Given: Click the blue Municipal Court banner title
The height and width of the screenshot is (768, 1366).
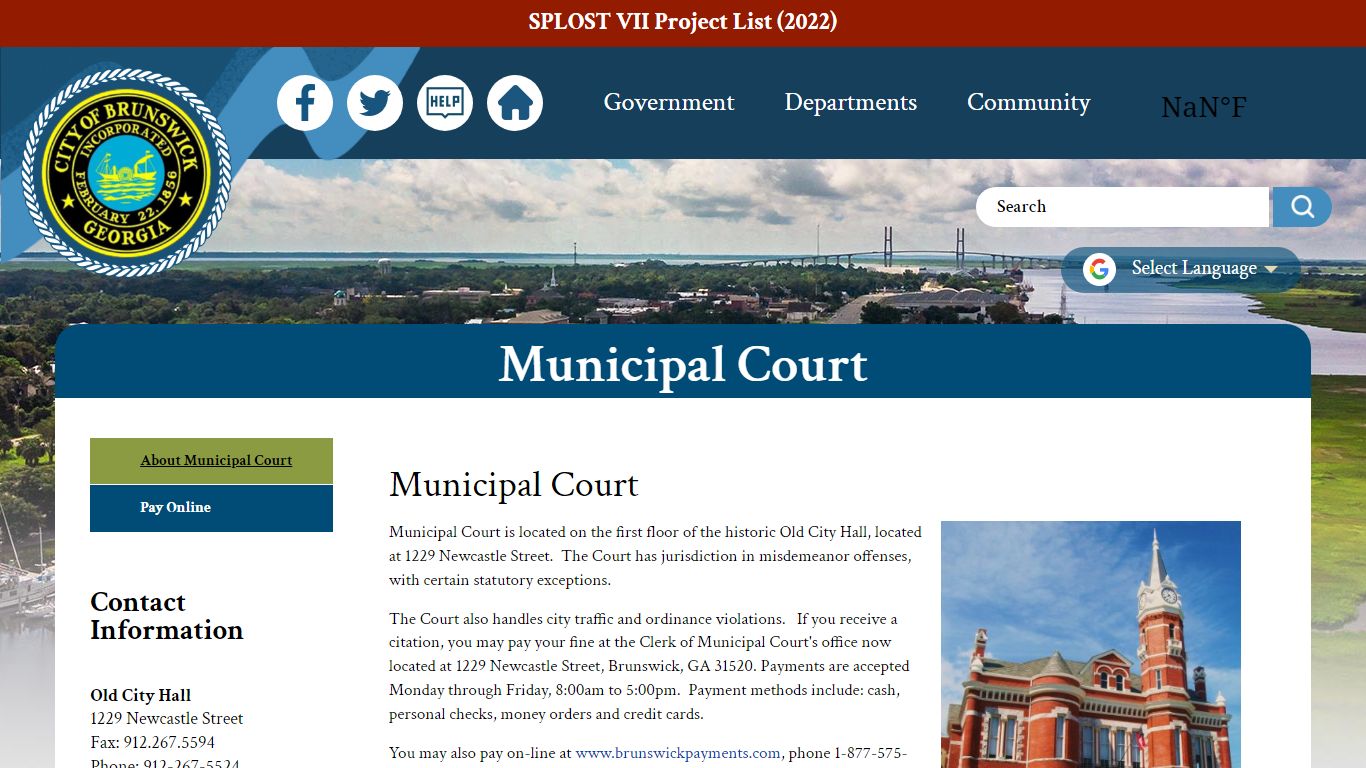Looking at the screenshot, I should pyautogui.click(x=683, y=364).
